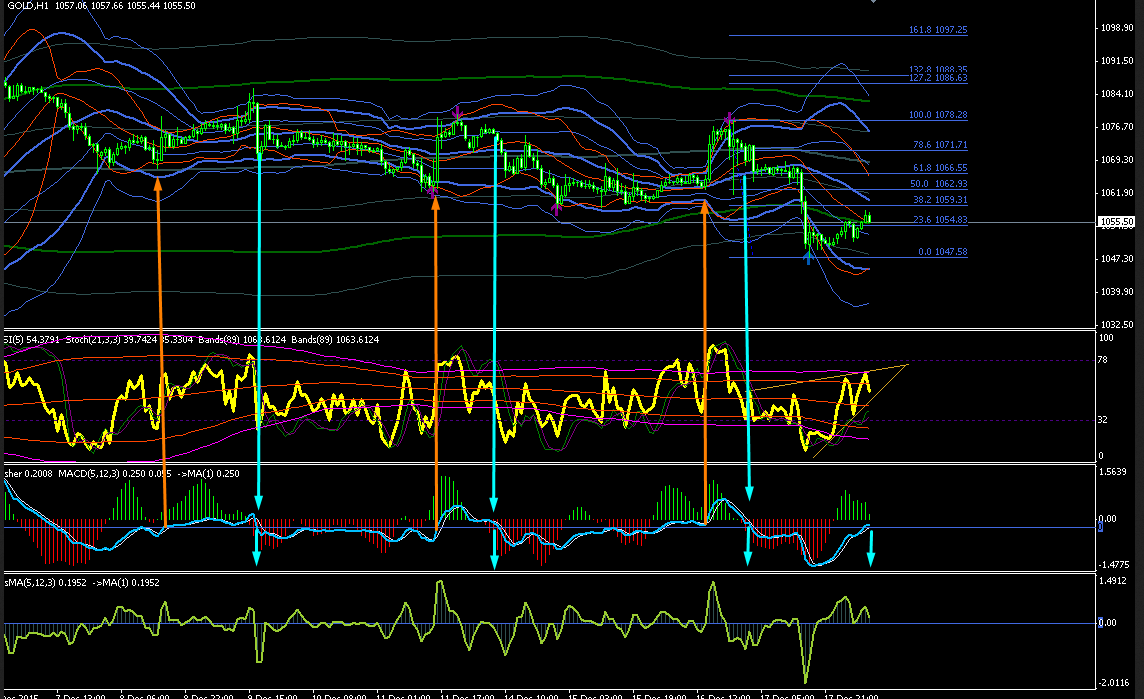The height and width of the screenshot is (699, 1144).
Task: Click the 1047.30 price axis value
Action: (1117, 258)
